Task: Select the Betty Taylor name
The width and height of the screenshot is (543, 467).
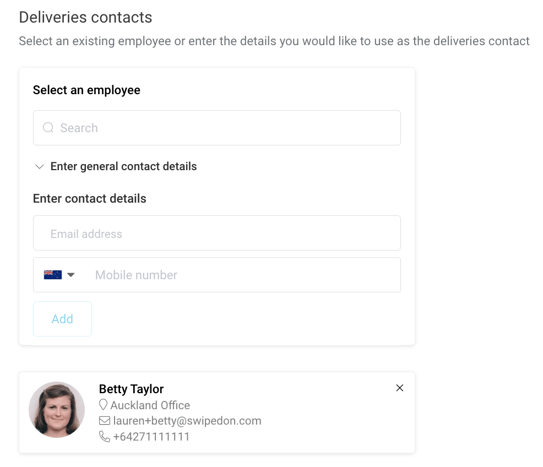Action: 131,389
